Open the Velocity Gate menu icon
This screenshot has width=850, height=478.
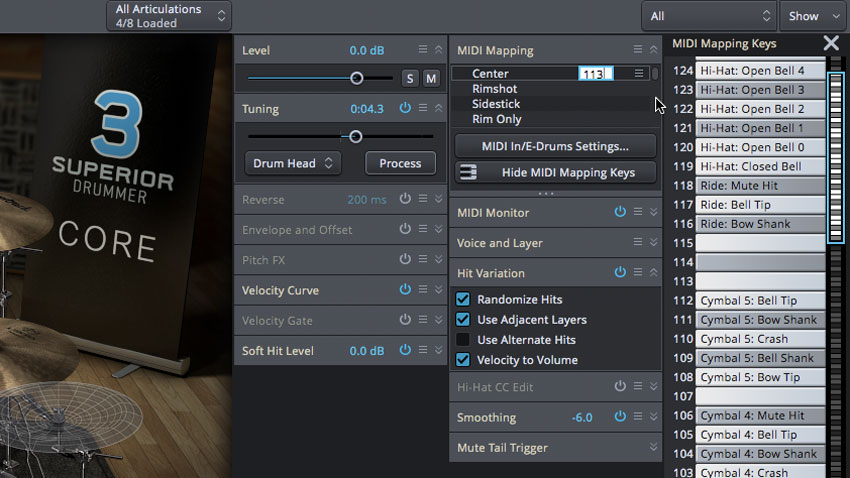tap(423, 320)
